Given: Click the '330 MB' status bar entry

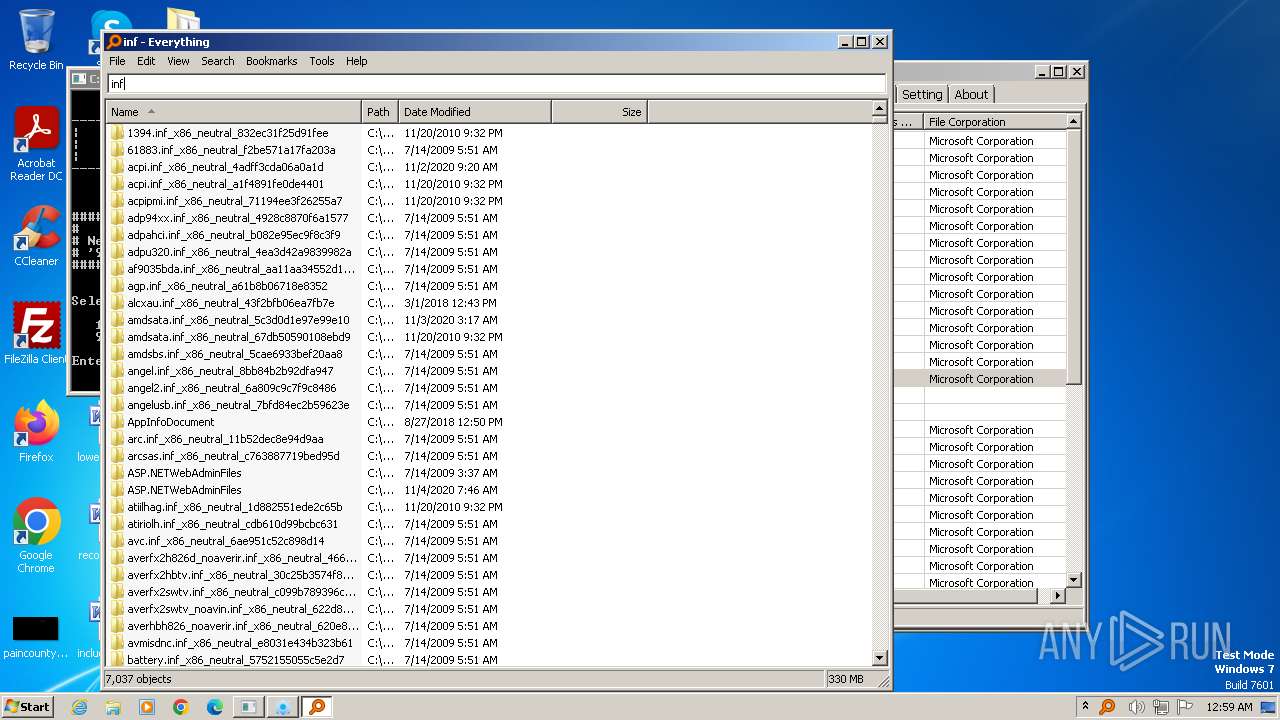Looking at the screenshot, I should 846,679.
